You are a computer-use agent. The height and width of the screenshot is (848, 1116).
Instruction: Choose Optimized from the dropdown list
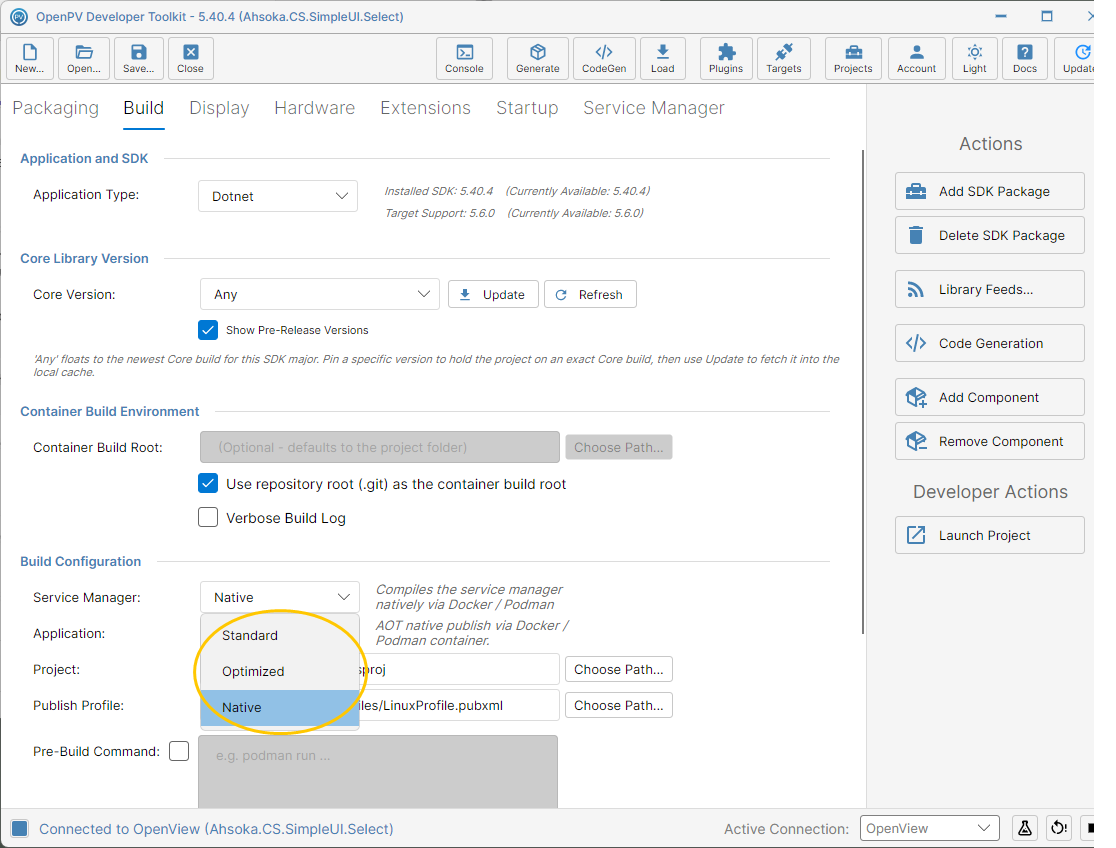tap(280, 671)
